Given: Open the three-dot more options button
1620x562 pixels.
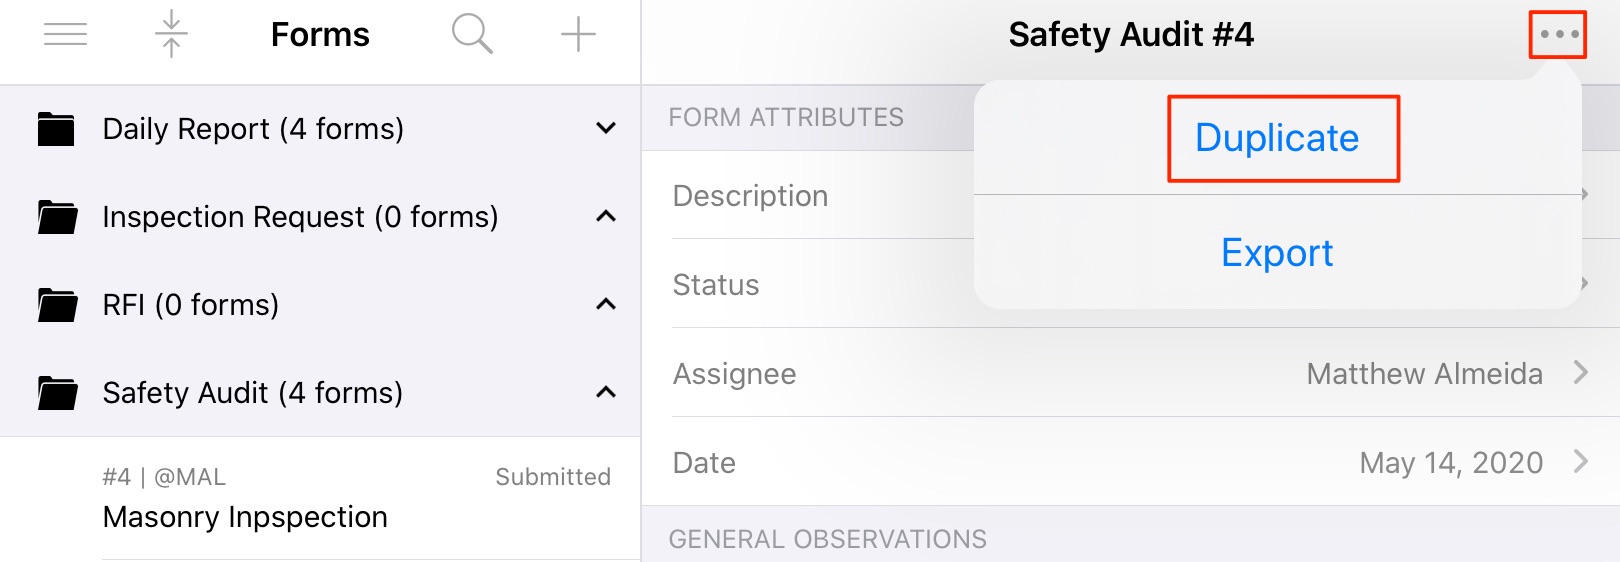Looking at the screenshot, I should (1558, 35).
